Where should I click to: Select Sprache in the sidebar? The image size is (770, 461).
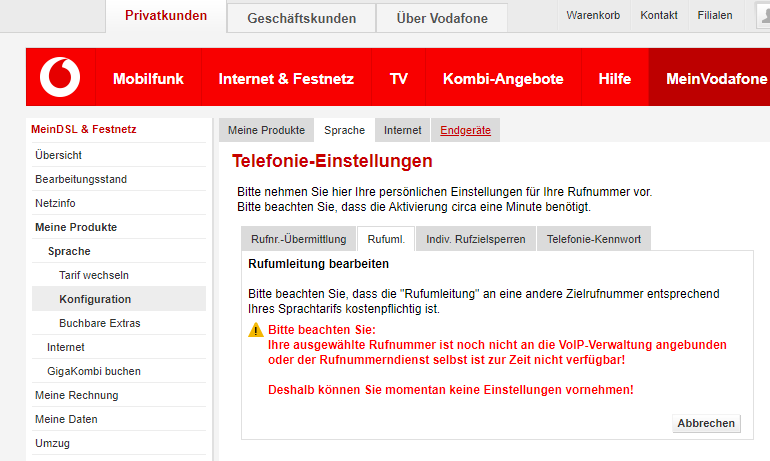point(119,251)
